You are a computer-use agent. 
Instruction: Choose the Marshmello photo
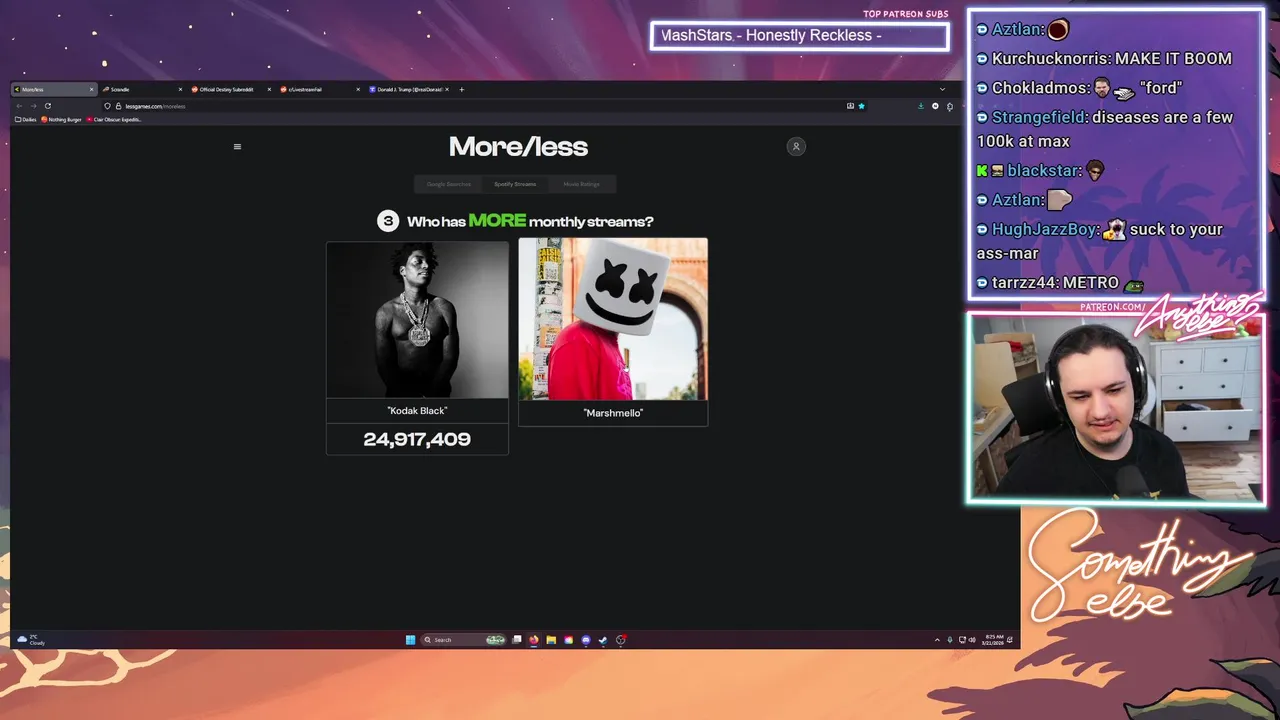tap(613, 319)
